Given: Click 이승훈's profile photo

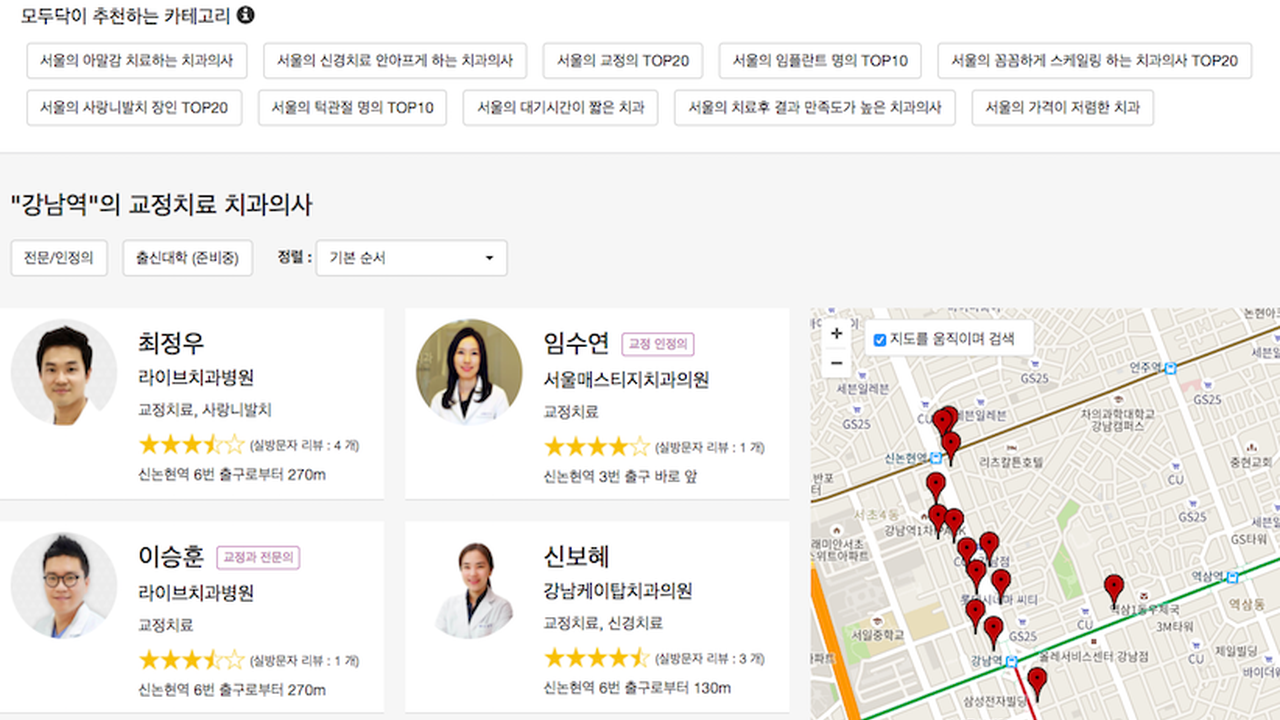Looking at the screenshot, I should [x=64, y=585].
